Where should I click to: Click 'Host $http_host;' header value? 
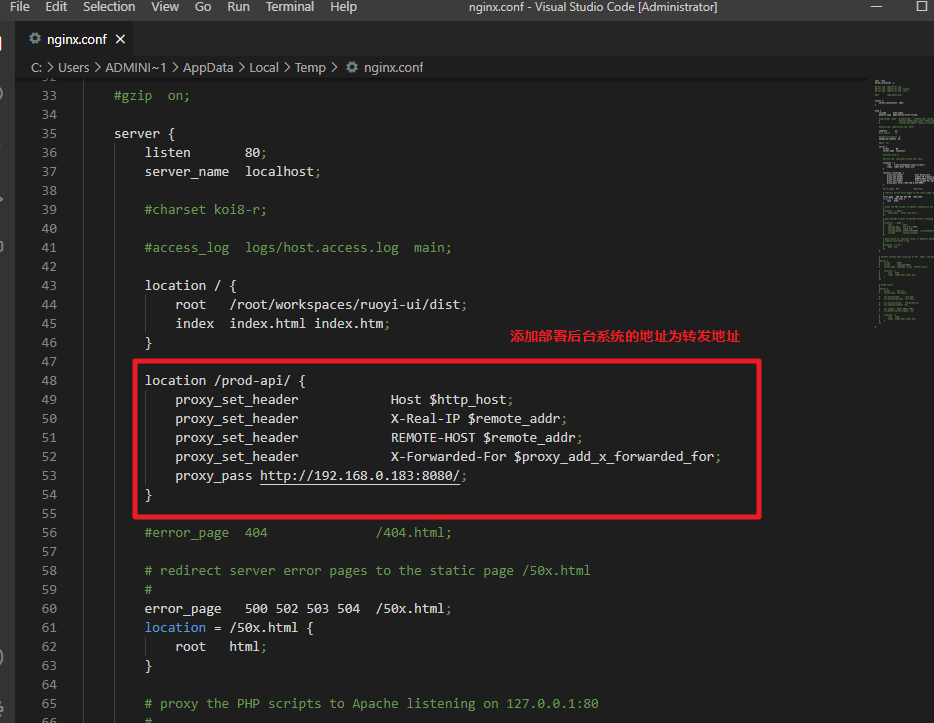[452, 400]
